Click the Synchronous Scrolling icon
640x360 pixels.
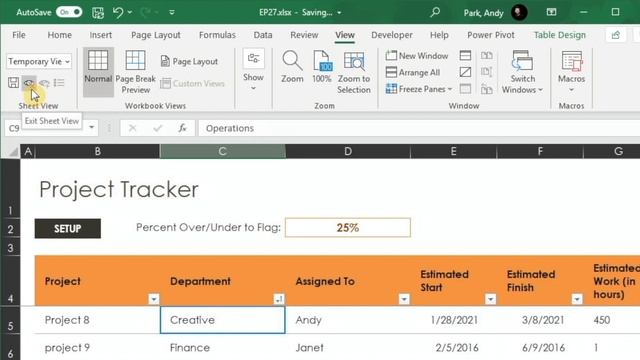pyautogui.click(x=487, y=72)
